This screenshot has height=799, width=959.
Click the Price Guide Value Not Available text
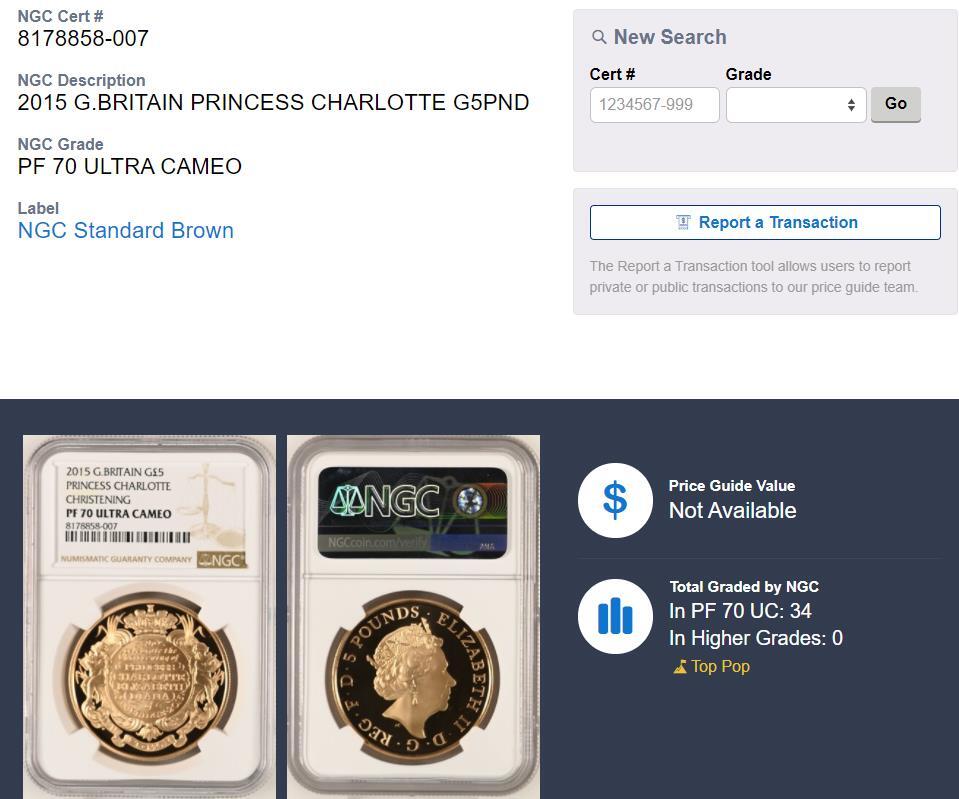point(733,510)
